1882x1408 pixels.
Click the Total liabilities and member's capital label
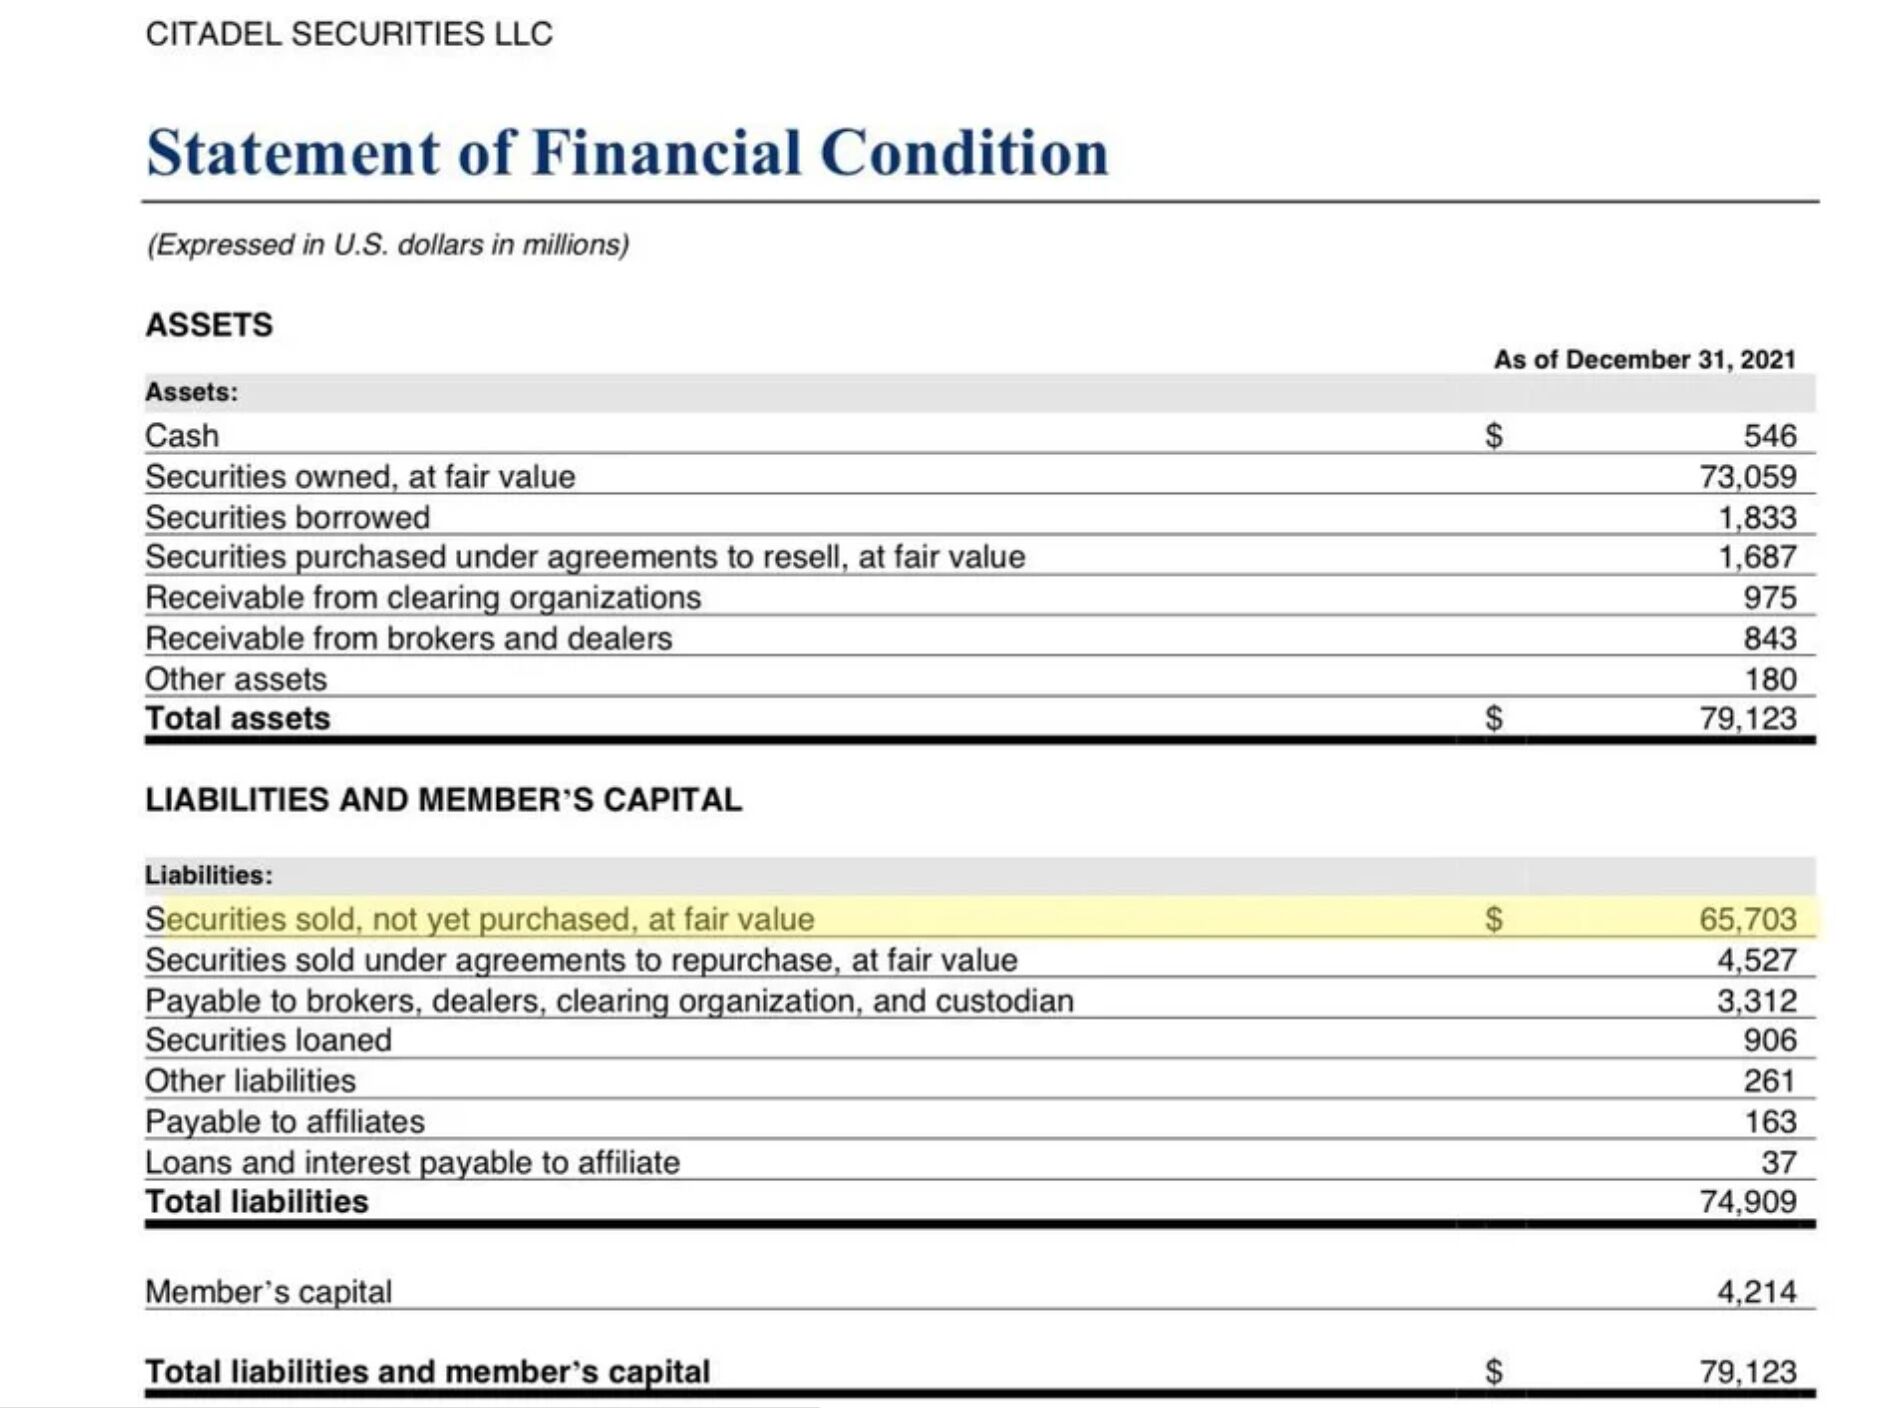[428, 1372]
